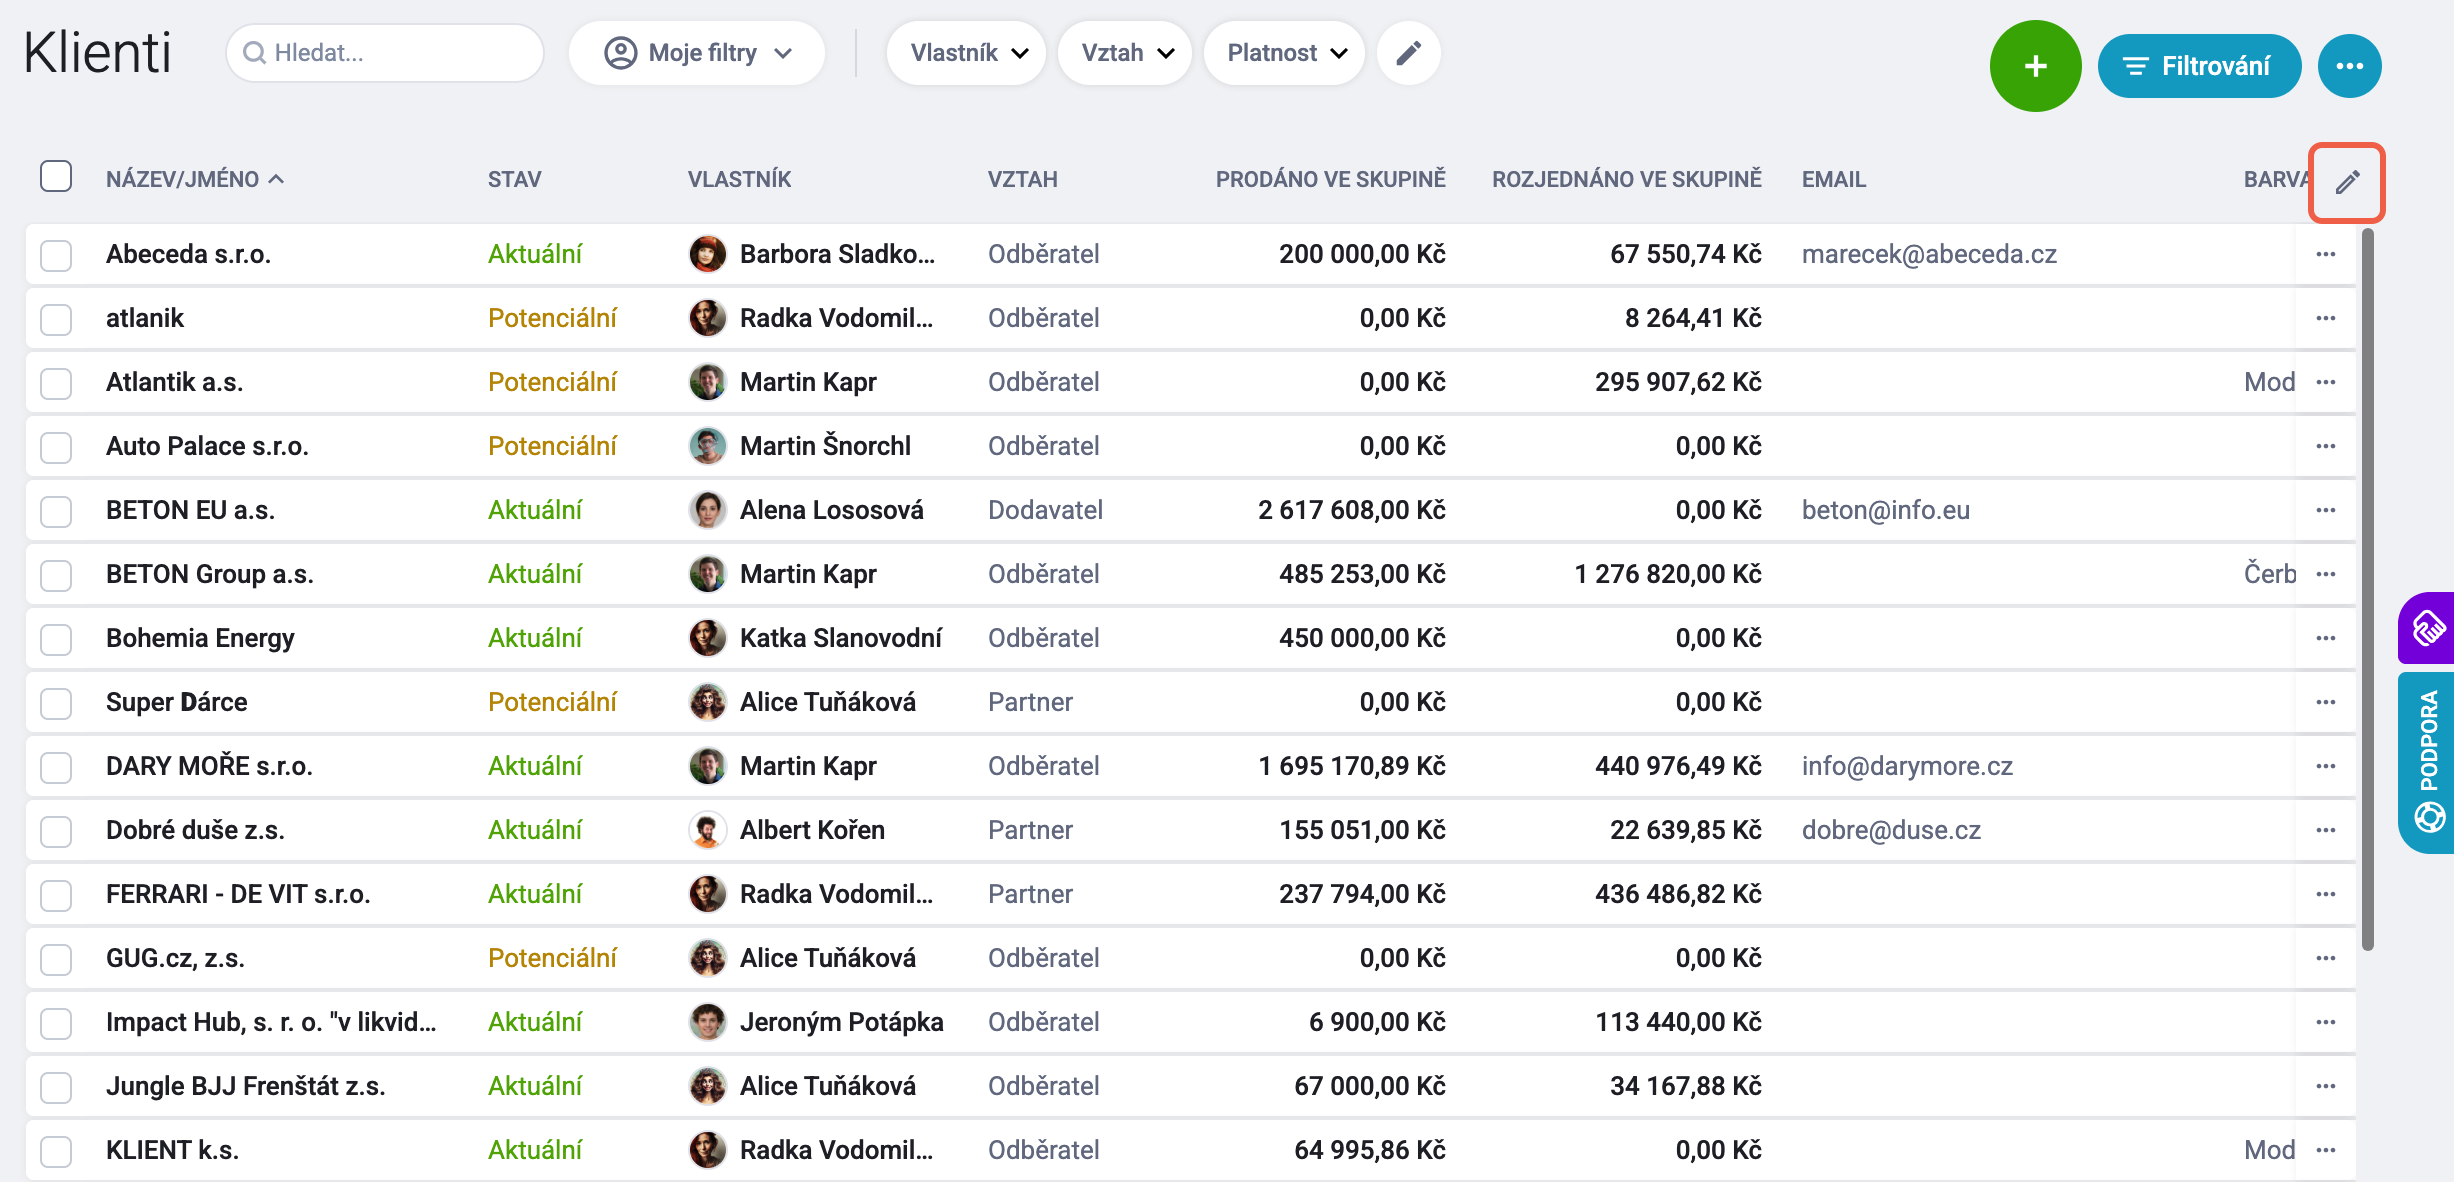Open the PODPORA support side tab
This screenshot has width=2454, height=1182.
click(x=2427, y=762)
